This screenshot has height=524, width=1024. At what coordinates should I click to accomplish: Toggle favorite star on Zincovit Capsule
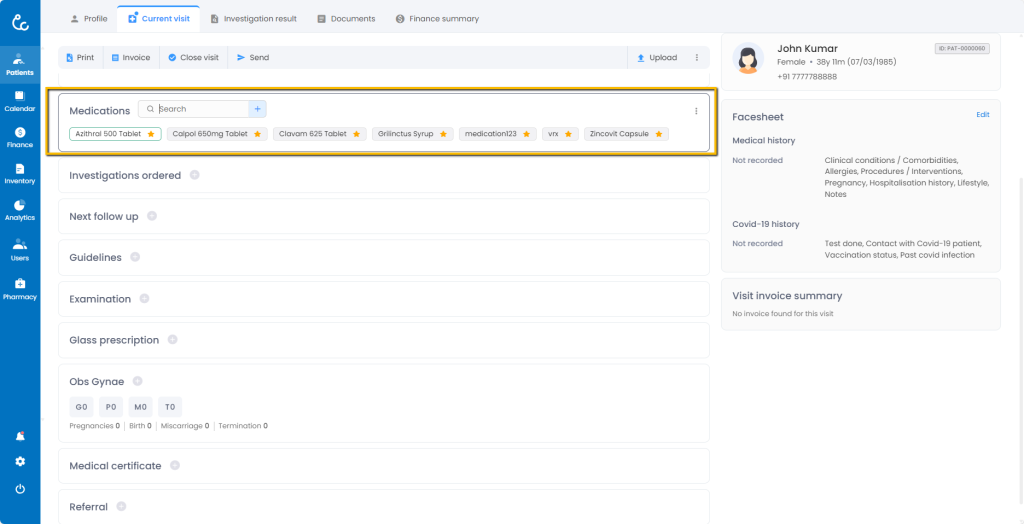pyautogui.click(x=659, y=134)
